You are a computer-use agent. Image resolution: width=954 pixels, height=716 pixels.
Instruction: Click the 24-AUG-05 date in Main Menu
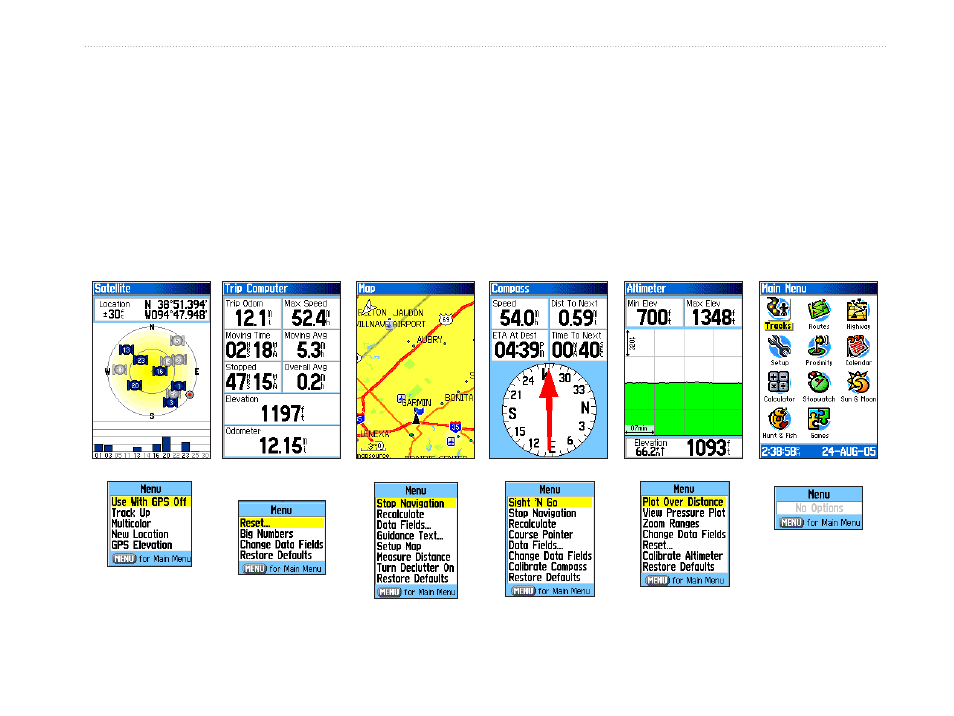click(848, 451)
